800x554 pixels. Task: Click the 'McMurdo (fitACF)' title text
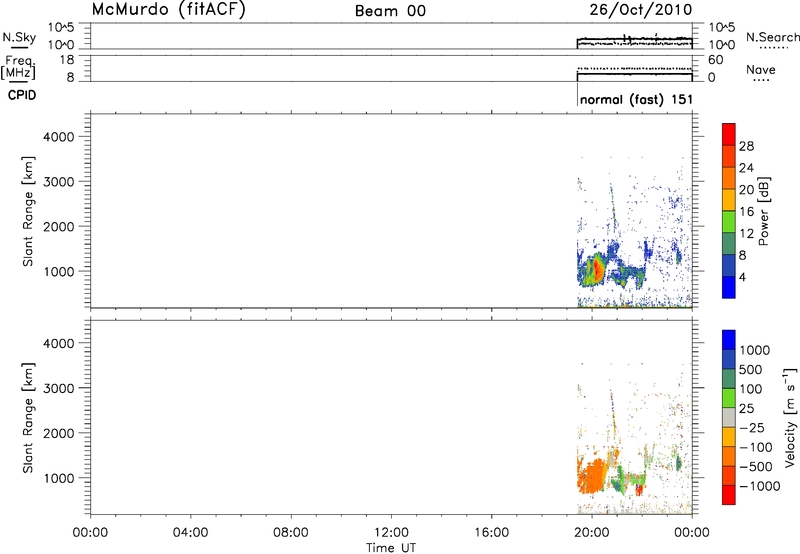point(168,9)
